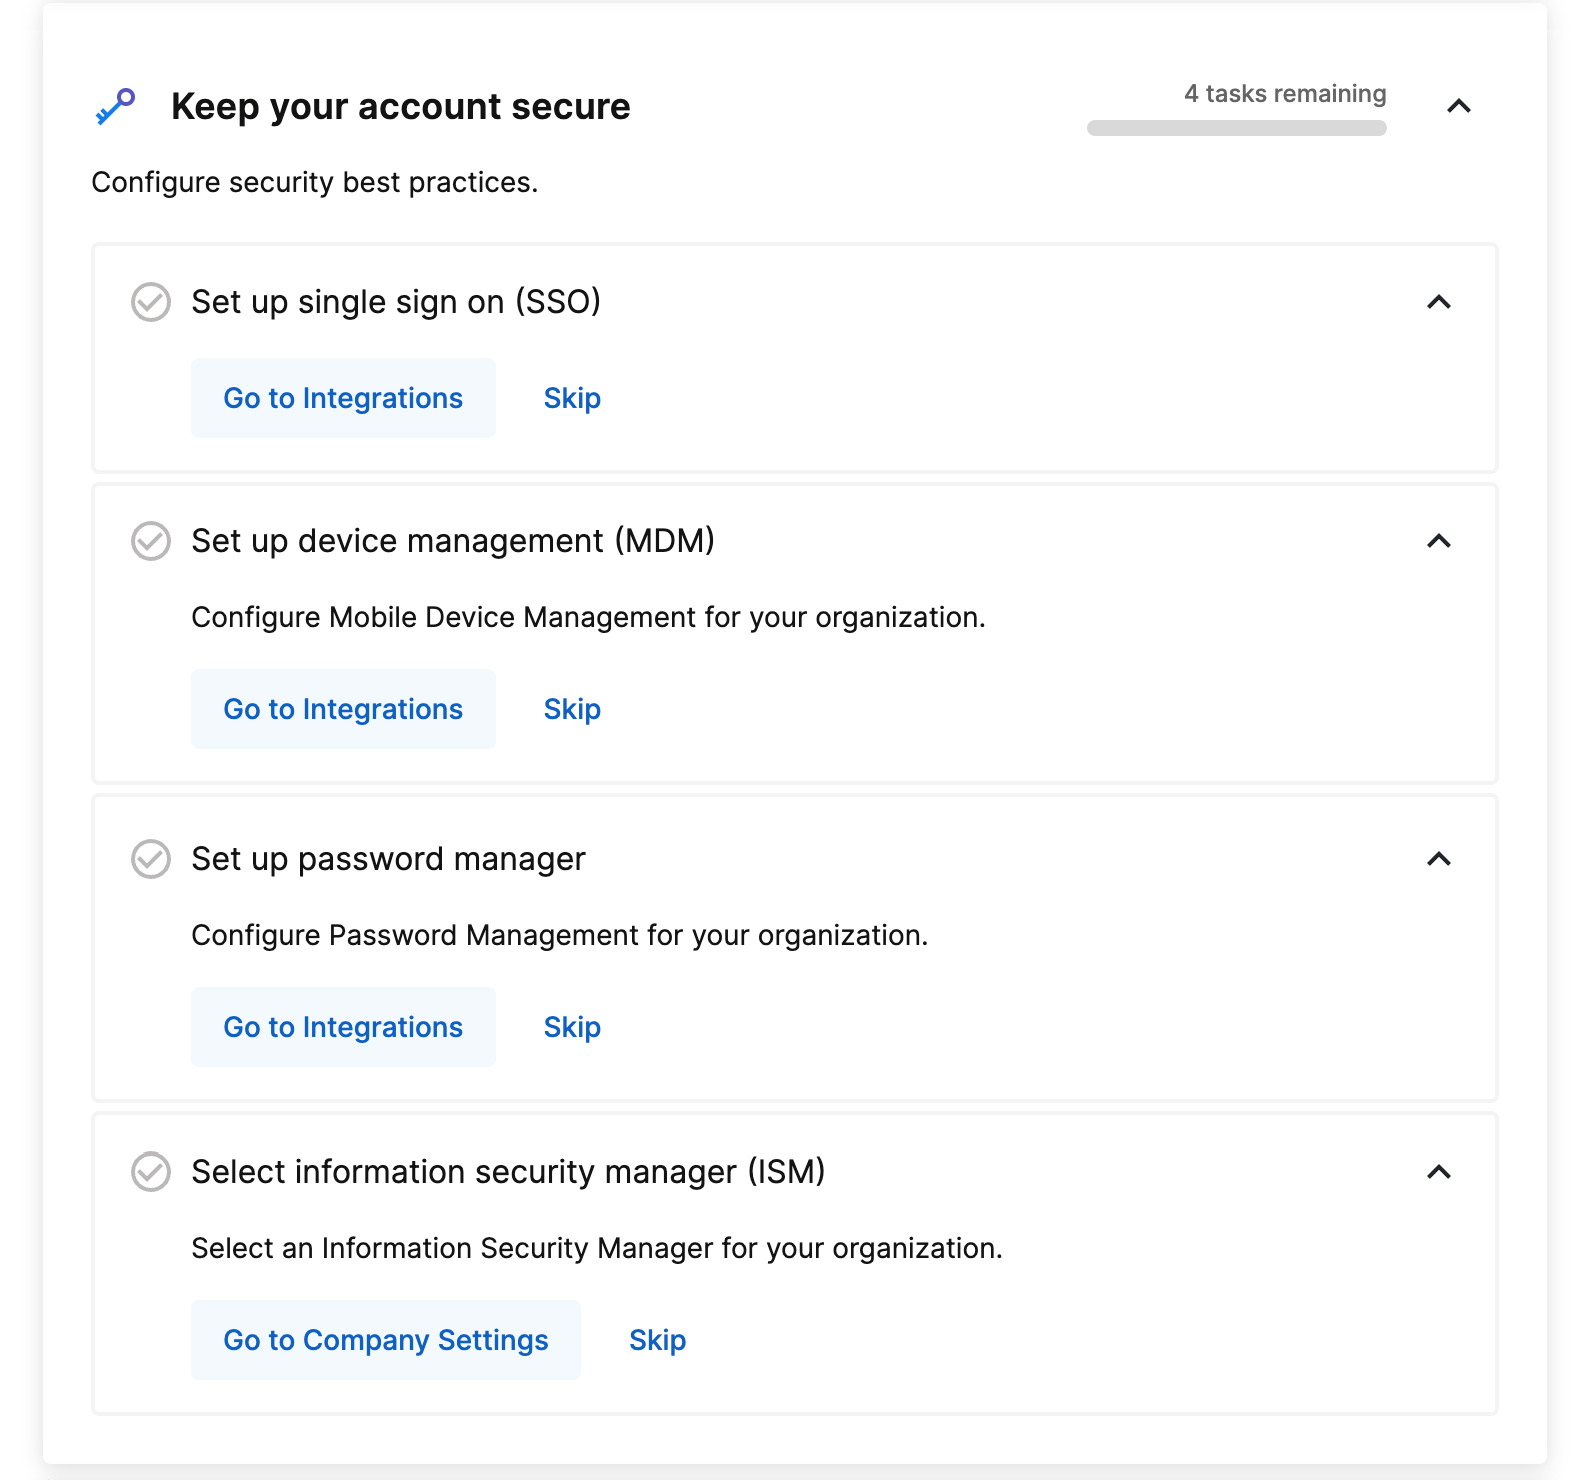Image resolution: width=1580 pixels, height=1480 pixels.
Task: Click Select information security manager (ISM) title
Action: pyautogui.click(x=508, y=1172)
